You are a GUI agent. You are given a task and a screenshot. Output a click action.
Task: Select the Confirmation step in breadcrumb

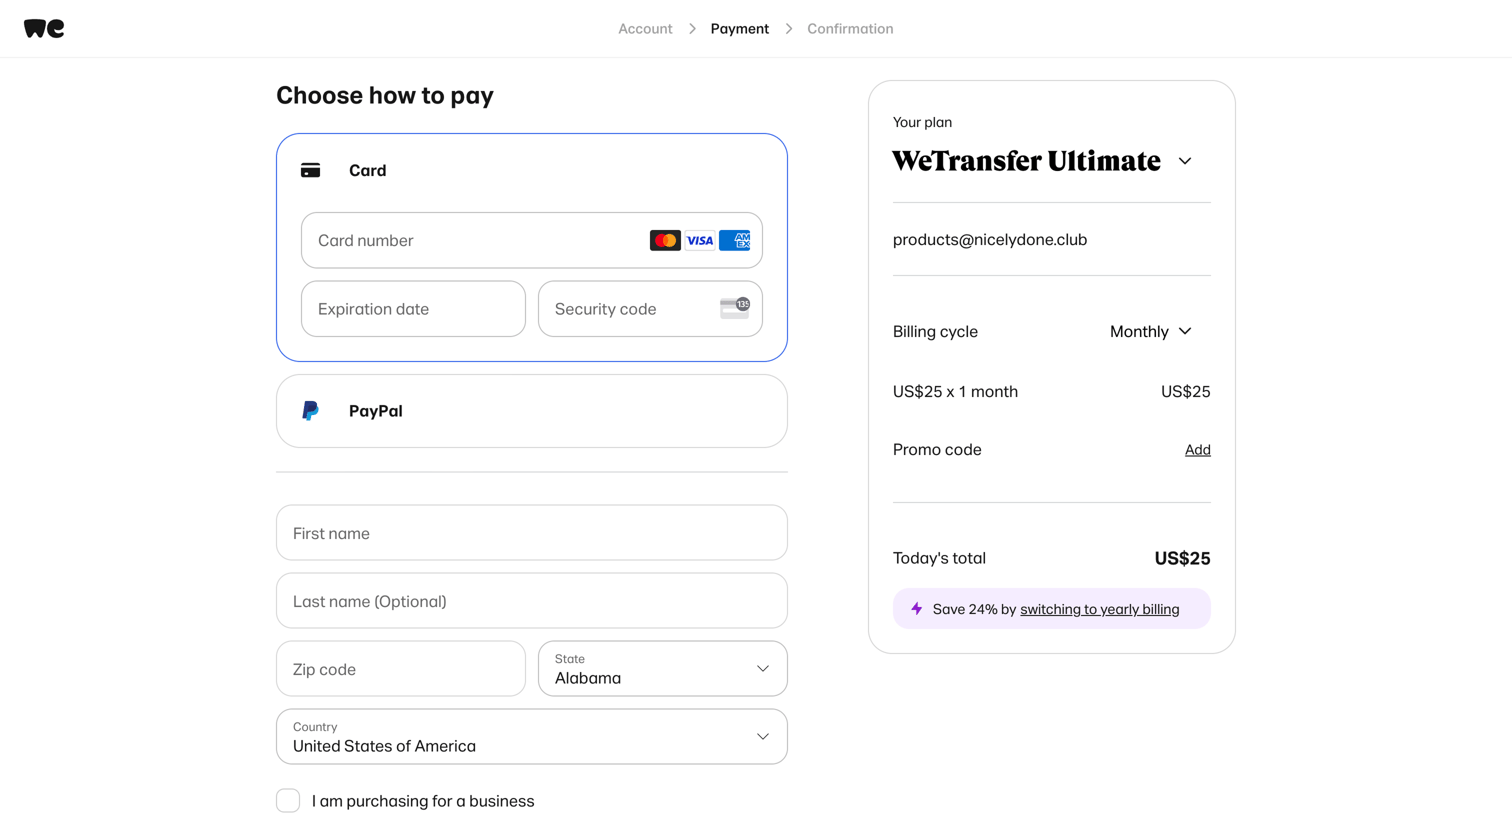850,29
